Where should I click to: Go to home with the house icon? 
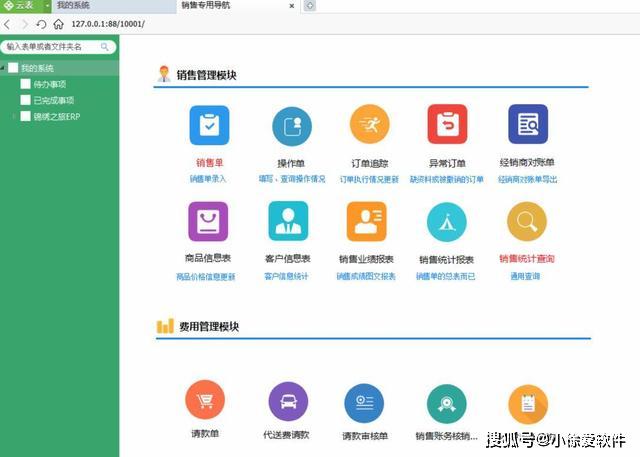(x=58, y=24)
